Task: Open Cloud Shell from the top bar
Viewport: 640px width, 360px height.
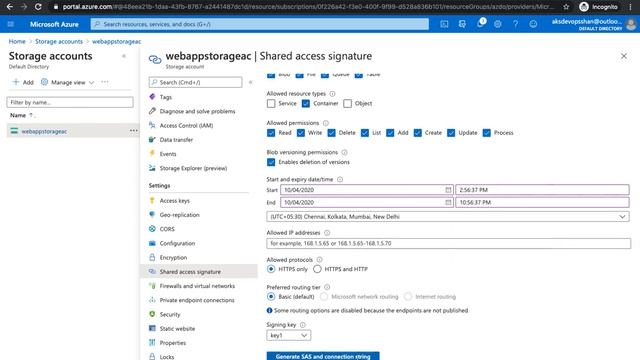Action: coord(444,24)
